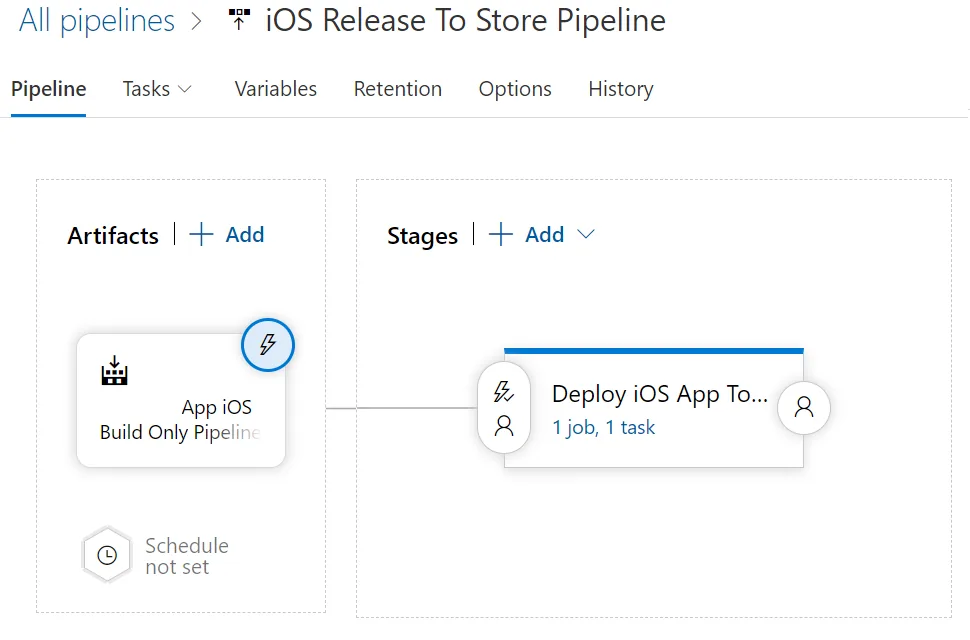Select the Deploy iOS App To... stage name
This screenshot has width=970, height=640.
tap(659, 394)
